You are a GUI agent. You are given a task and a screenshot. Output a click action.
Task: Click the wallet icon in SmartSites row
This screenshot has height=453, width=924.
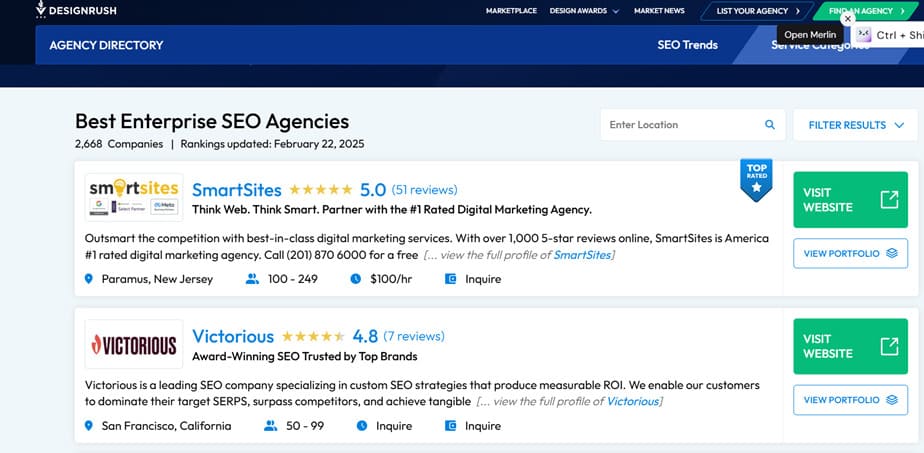click(451, 279)
